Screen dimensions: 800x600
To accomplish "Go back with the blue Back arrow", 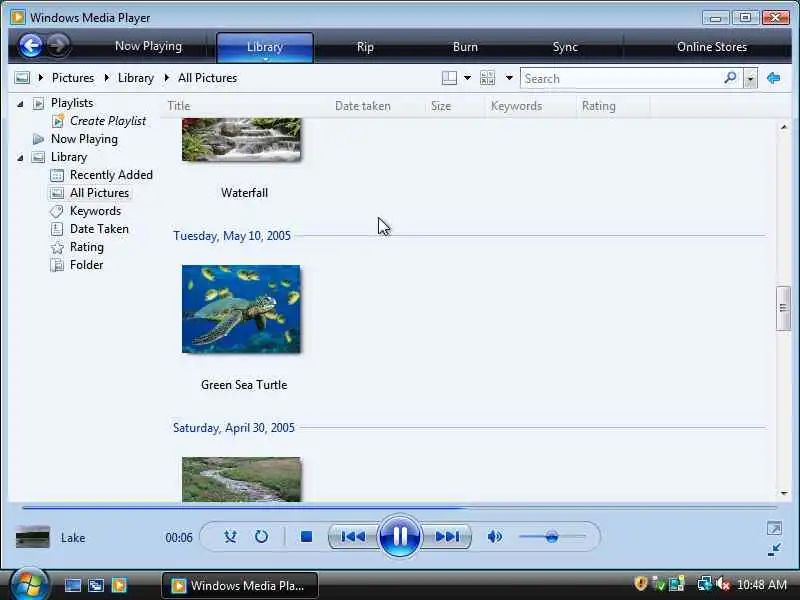I will (31, 46).
